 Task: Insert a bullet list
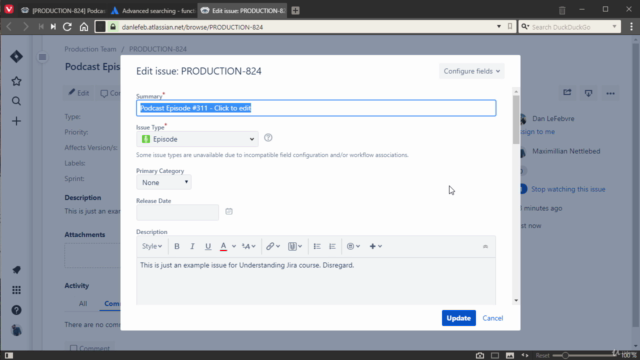[x=317, y=246]
